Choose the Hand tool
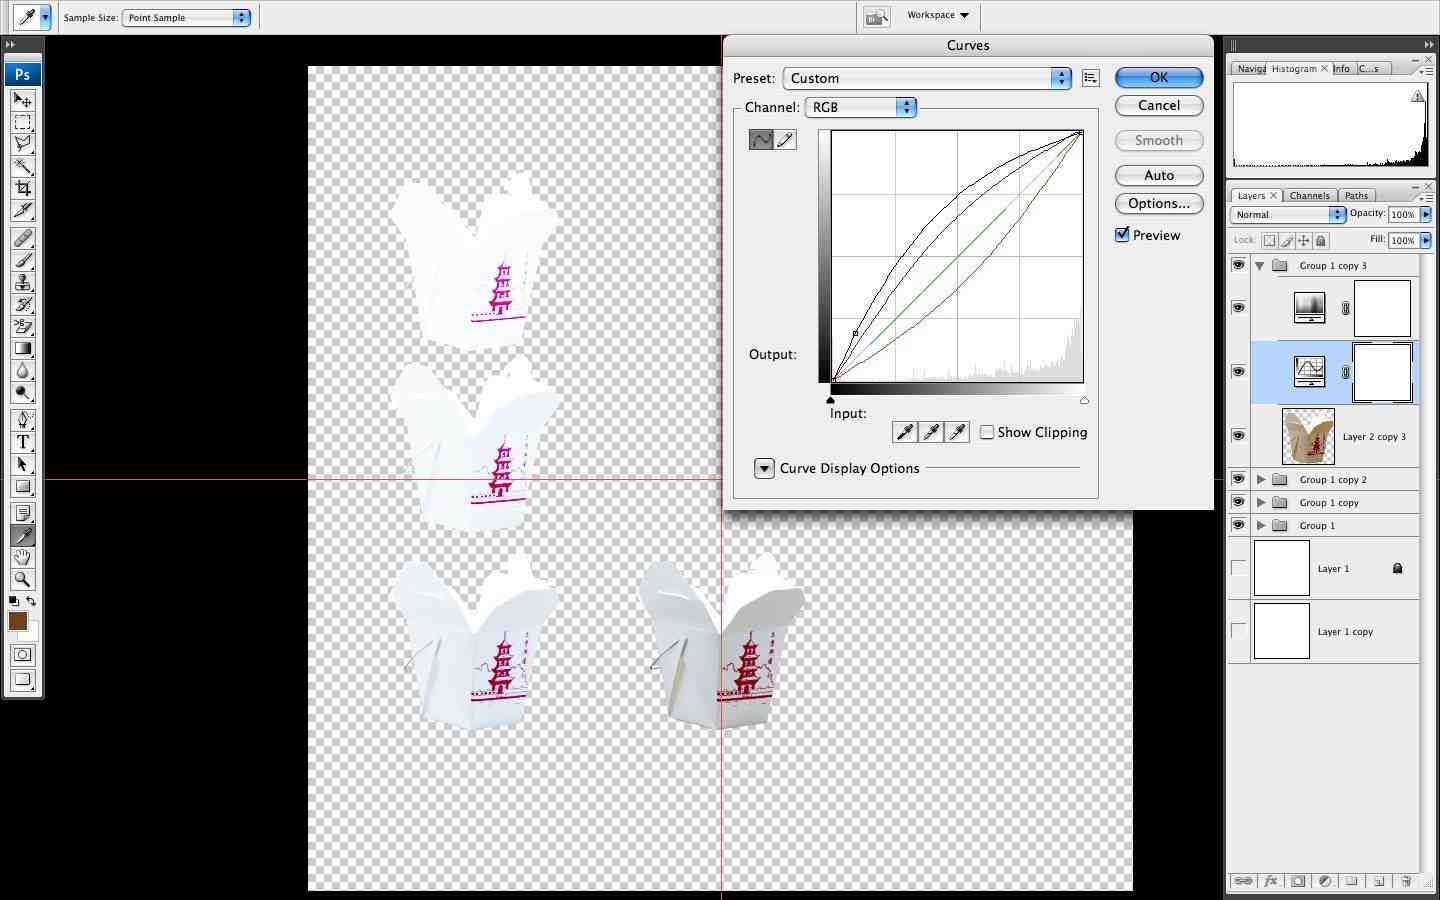Viewport: 1440px width, 900px height. point(22,557)
